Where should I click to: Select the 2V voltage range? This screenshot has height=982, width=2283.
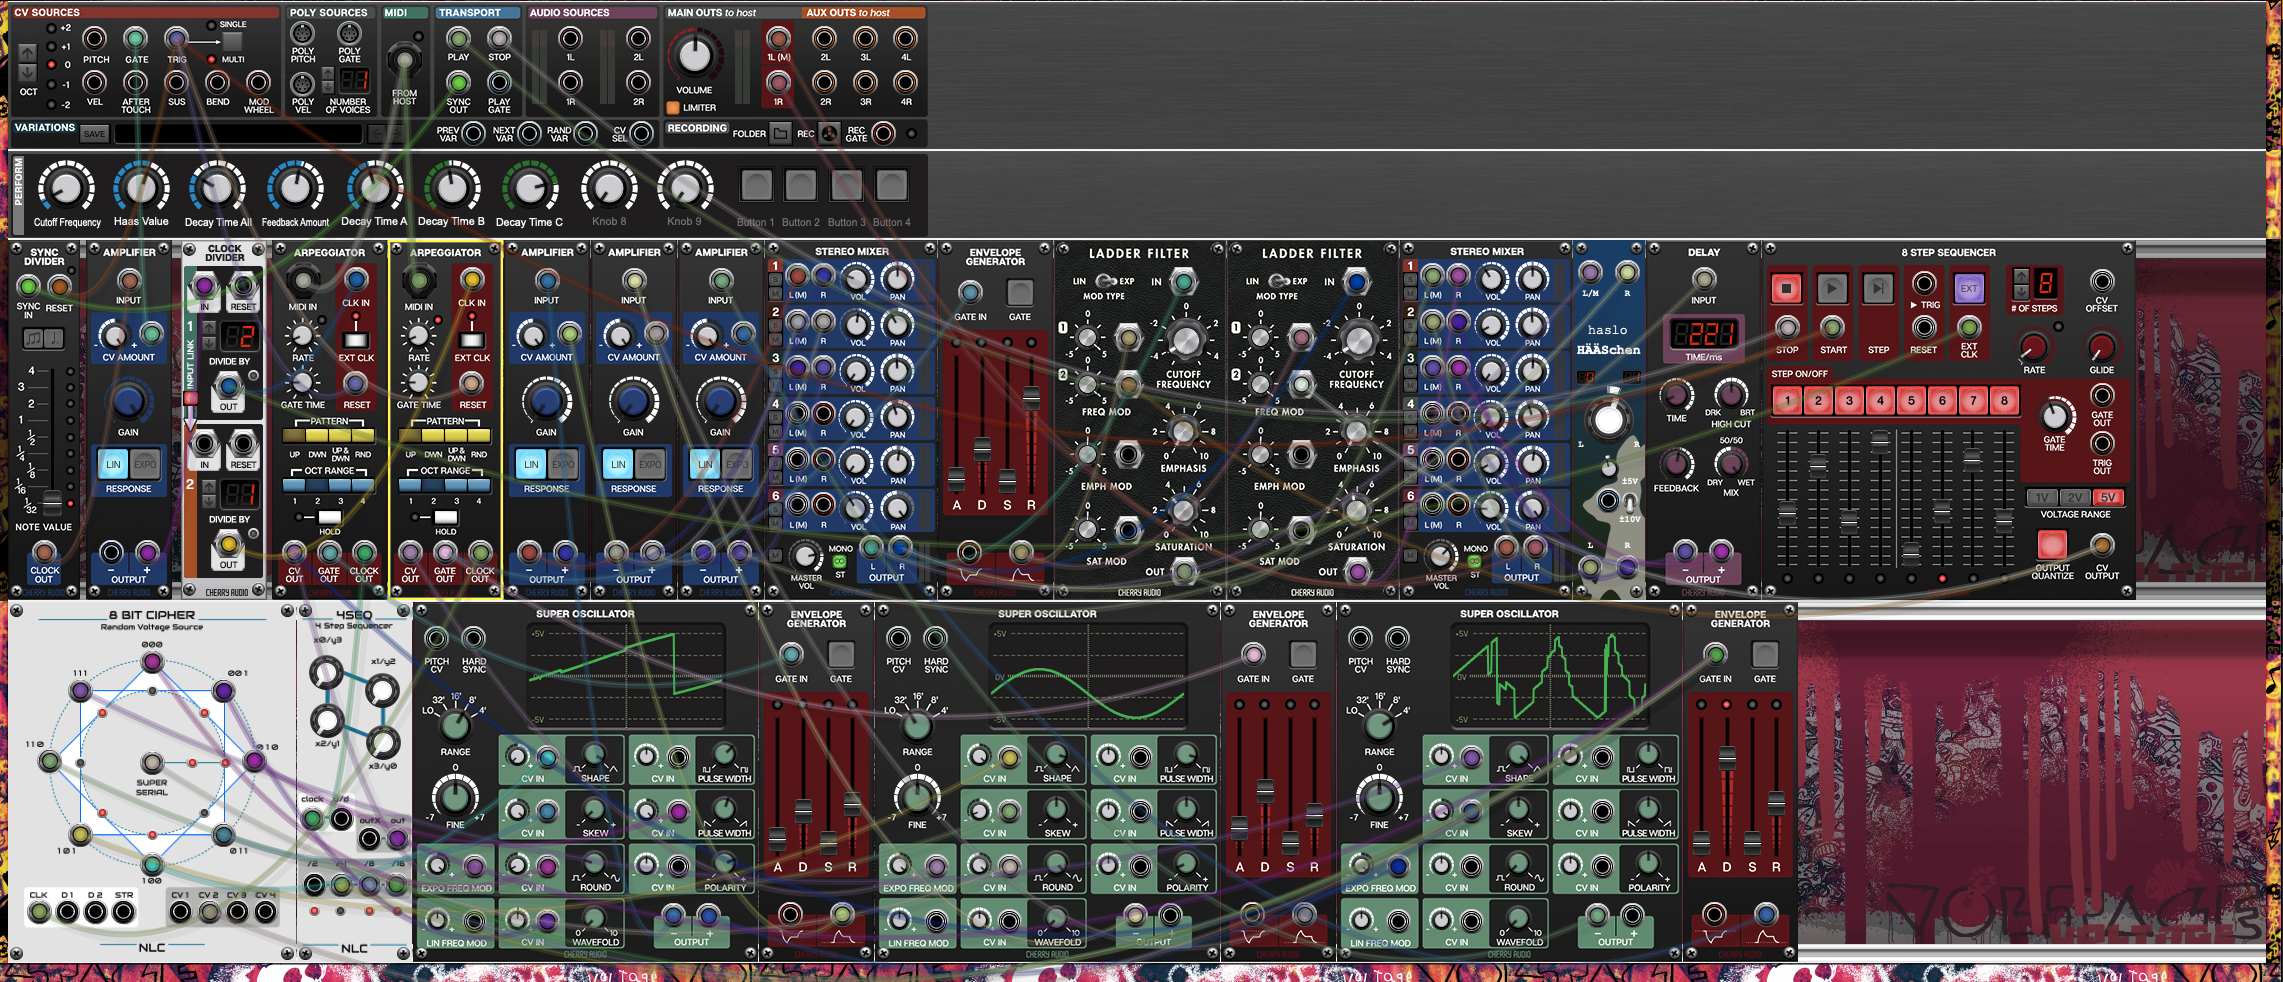point(2074,497)
